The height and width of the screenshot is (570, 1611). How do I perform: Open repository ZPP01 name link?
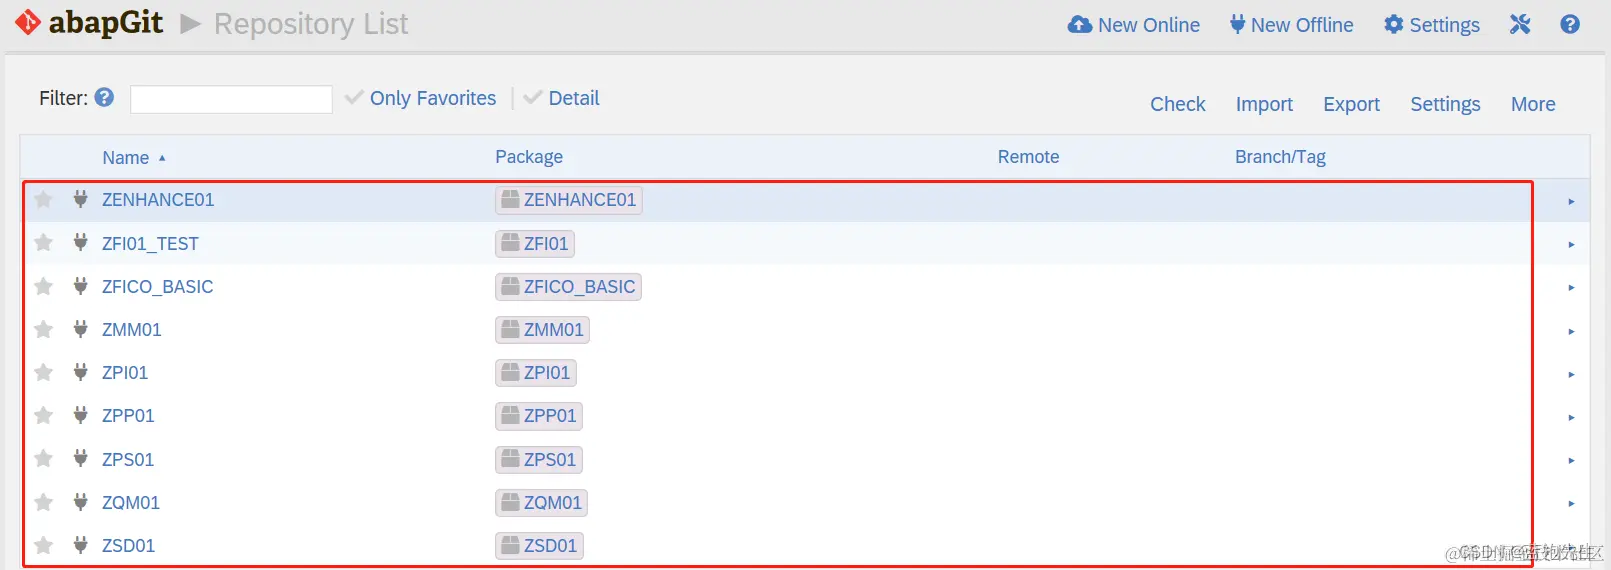coord(128,415)
